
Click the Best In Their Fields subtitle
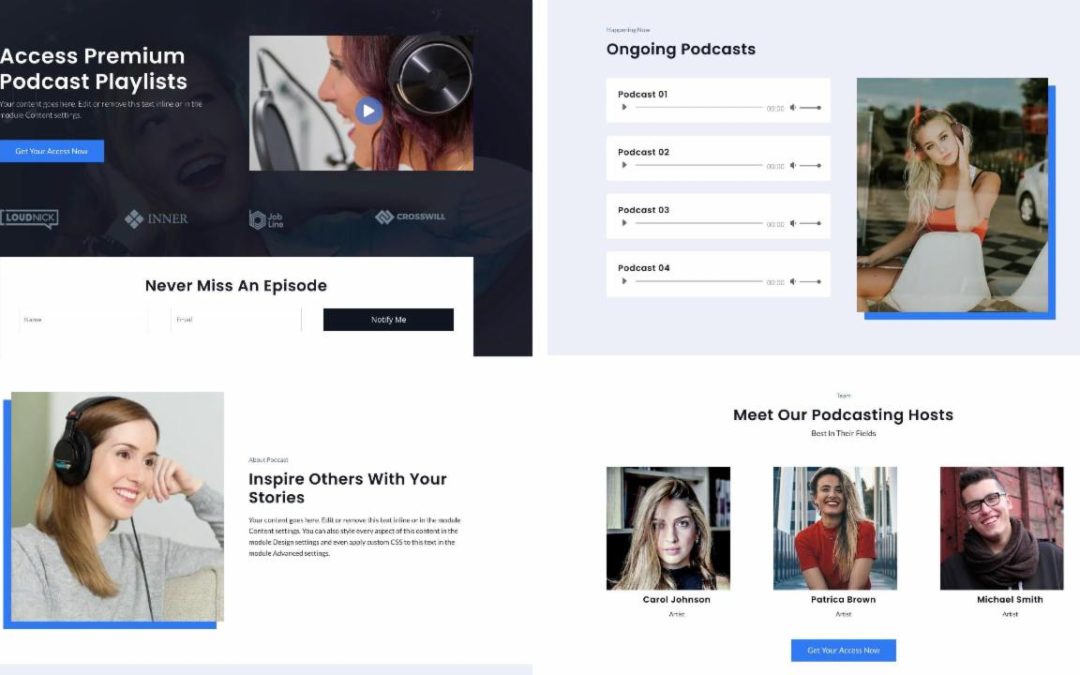click(843, 433)
